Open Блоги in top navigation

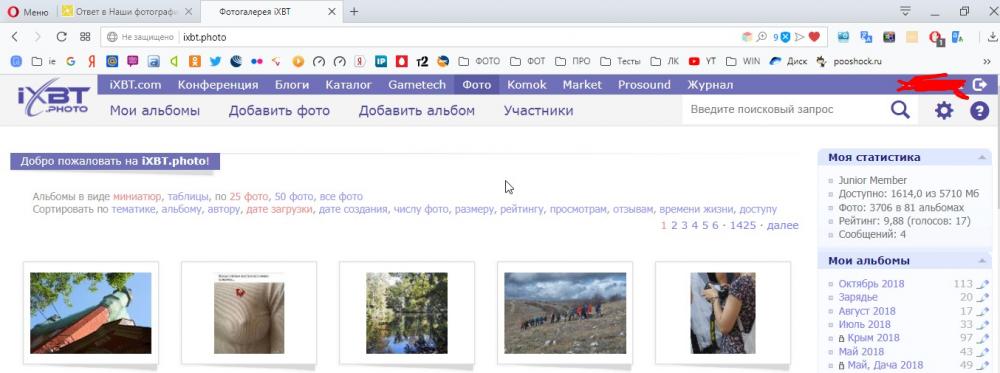click(x=292, y=85)
